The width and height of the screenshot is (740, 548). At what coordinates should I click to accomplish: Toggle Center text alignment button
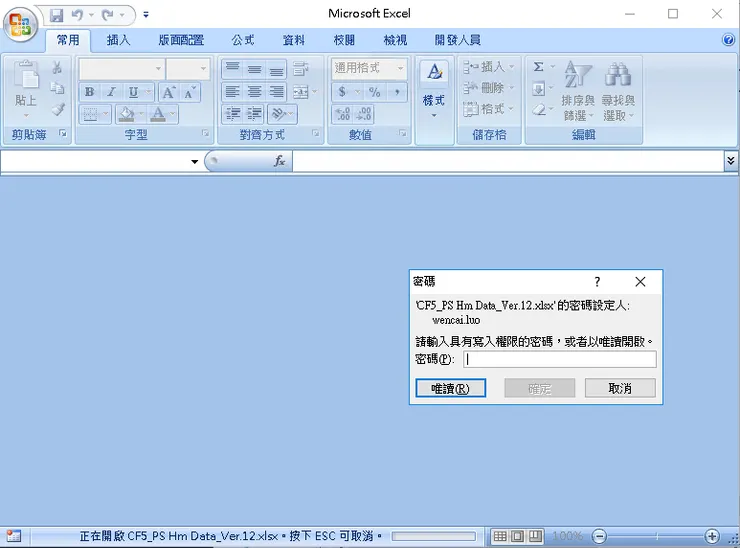[254, 91]
